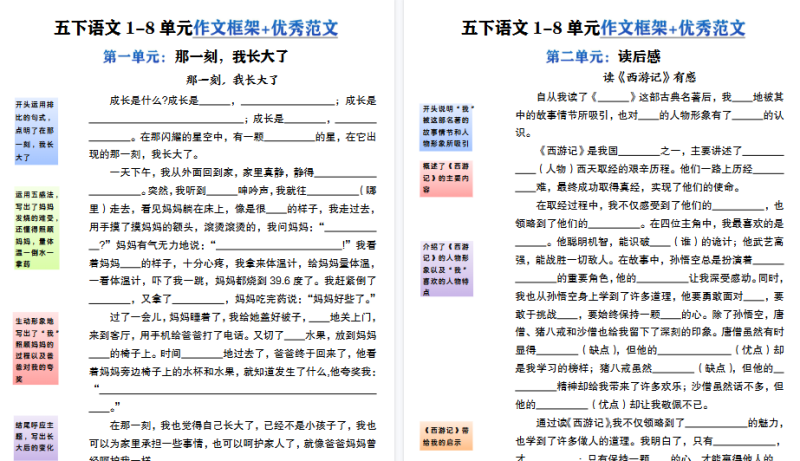This screenshot has height=461, width=800.
Task: Click the text '自从我读了《'
Action: pyautogui.click(x=566, y=97)
